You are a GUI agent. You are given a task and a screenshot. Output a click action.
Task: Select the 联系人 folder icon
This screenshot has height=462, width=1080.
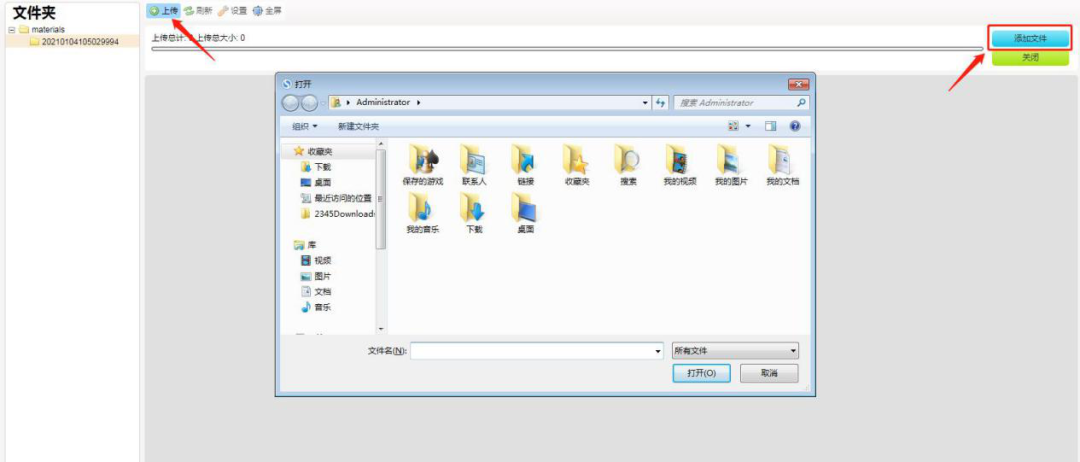[473, 160]
